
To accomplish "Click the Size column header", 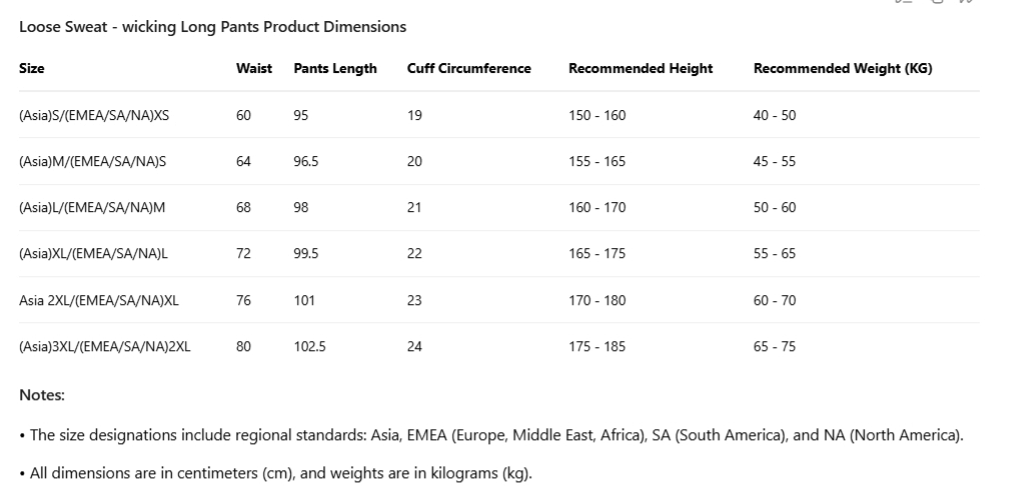I will pos(32,69).
